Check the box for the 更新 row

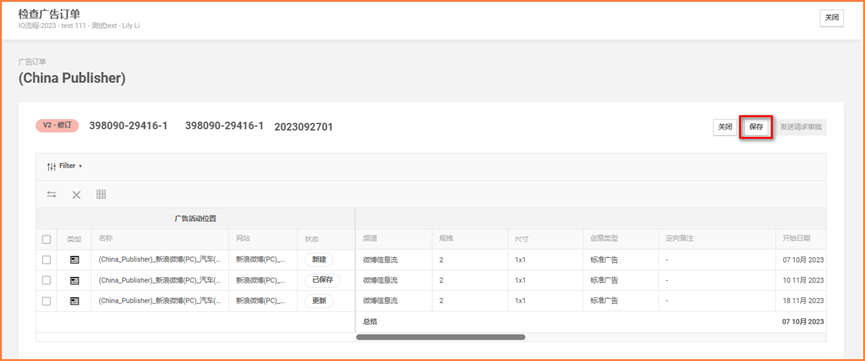[x=46, y=301]
